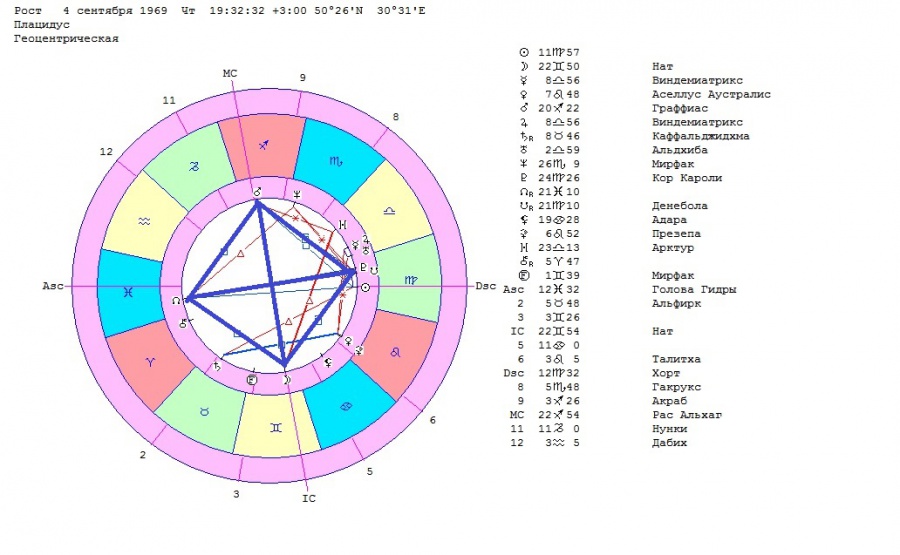Click the Asc label left of the wheel
900x555 pixels.
(53, 287)
